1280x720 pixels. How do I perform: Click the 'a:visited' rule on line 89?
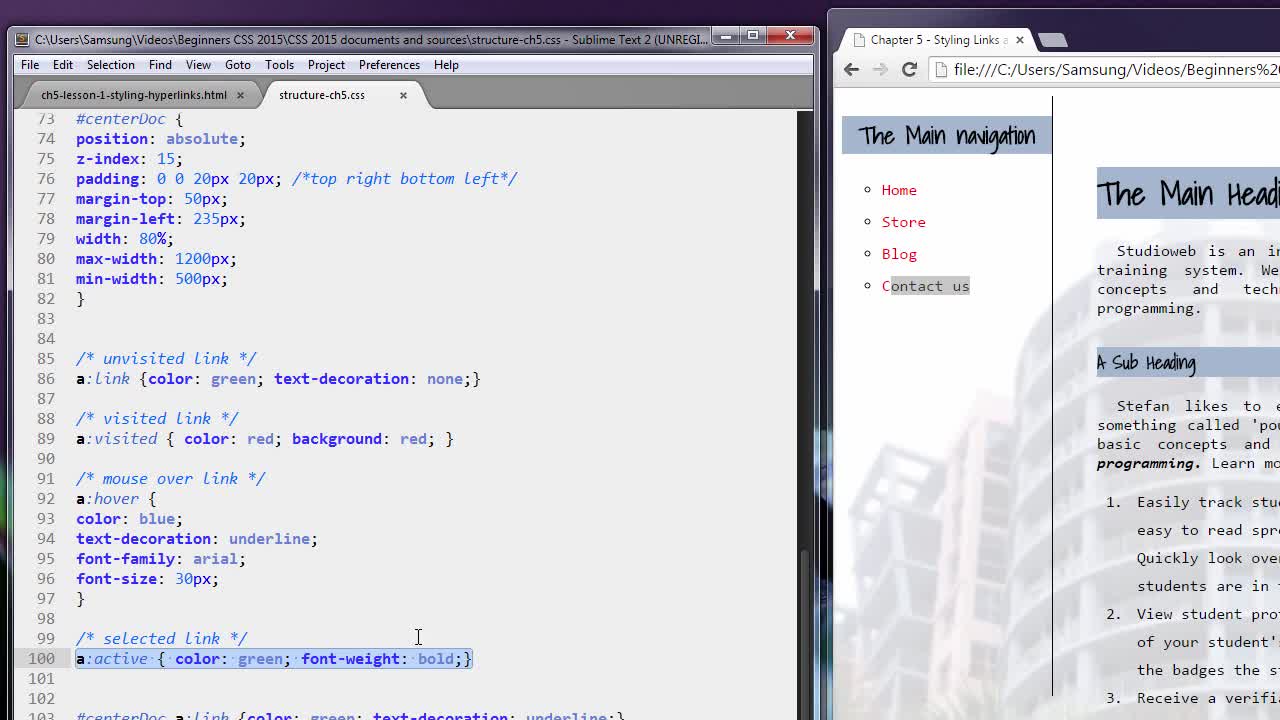click(264, 439)
